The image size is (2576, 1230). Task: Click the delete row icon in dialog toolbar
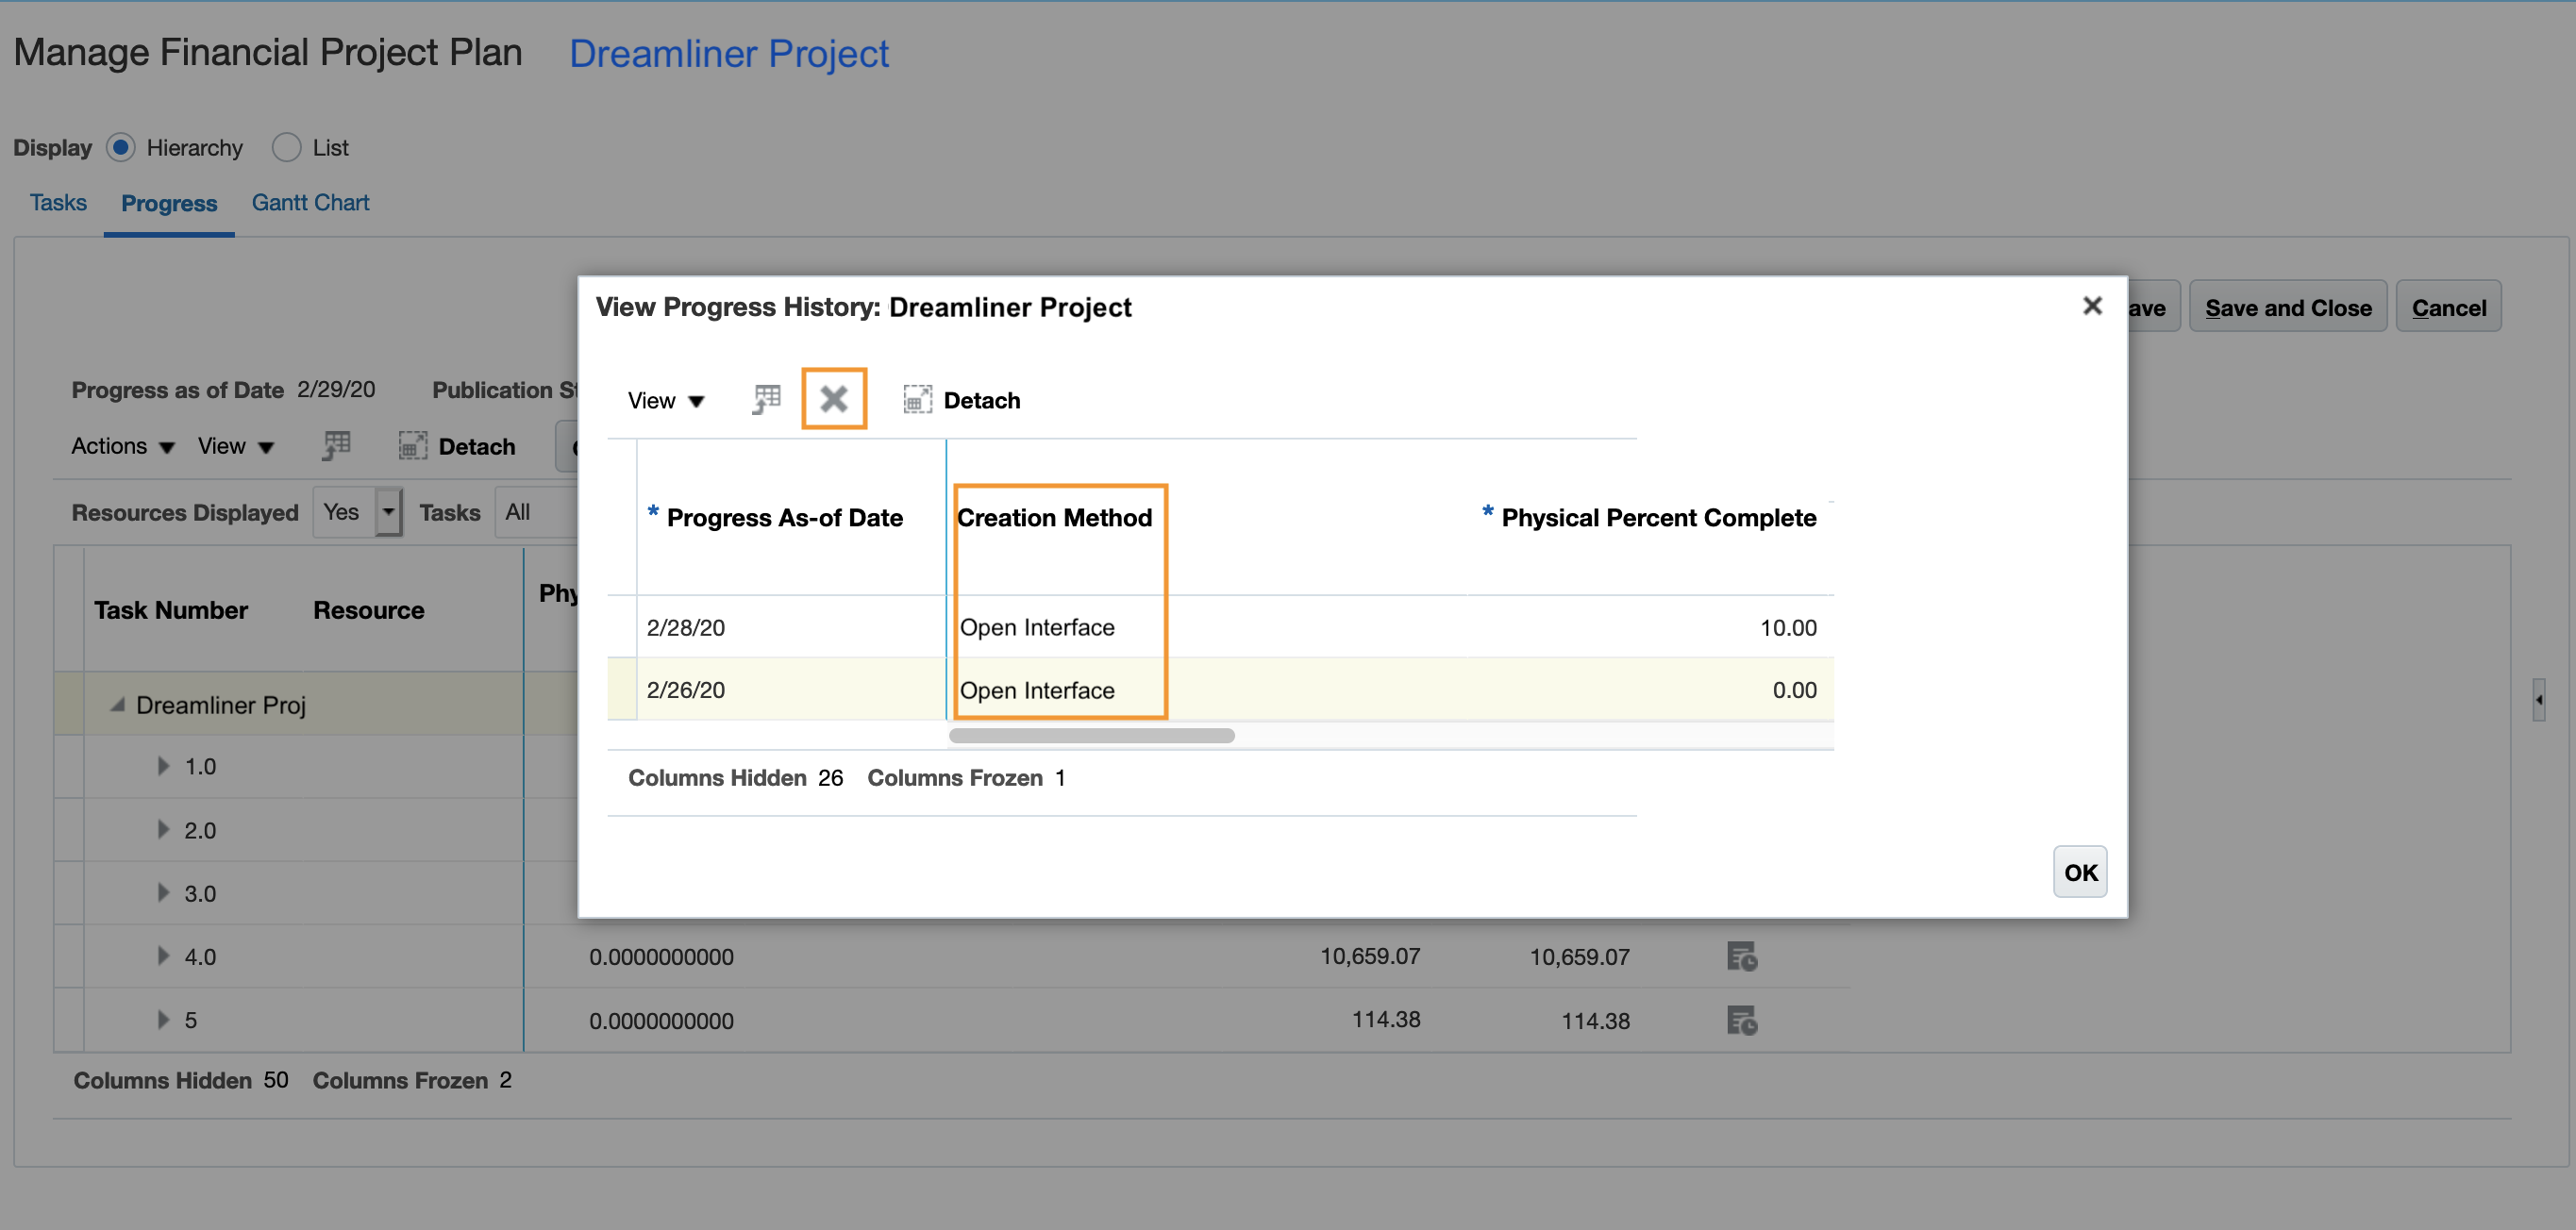[x=836, y=399]
